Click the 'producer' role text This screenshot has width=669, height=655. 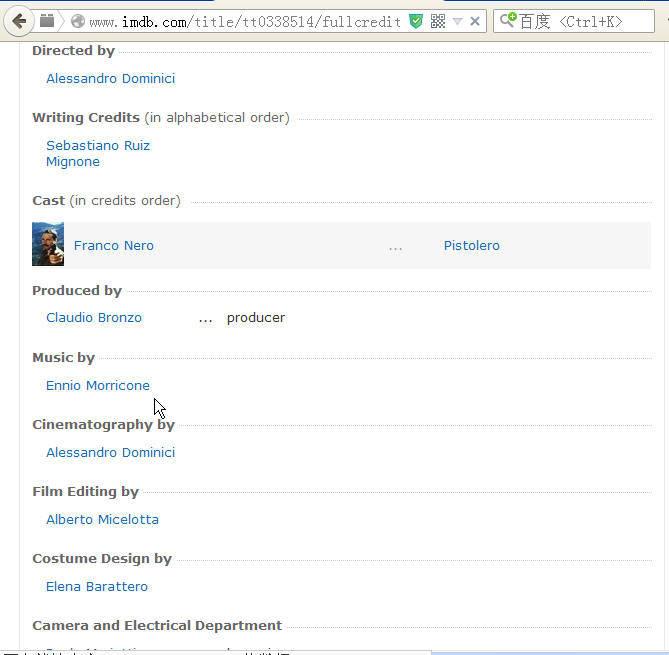[256, 318]
